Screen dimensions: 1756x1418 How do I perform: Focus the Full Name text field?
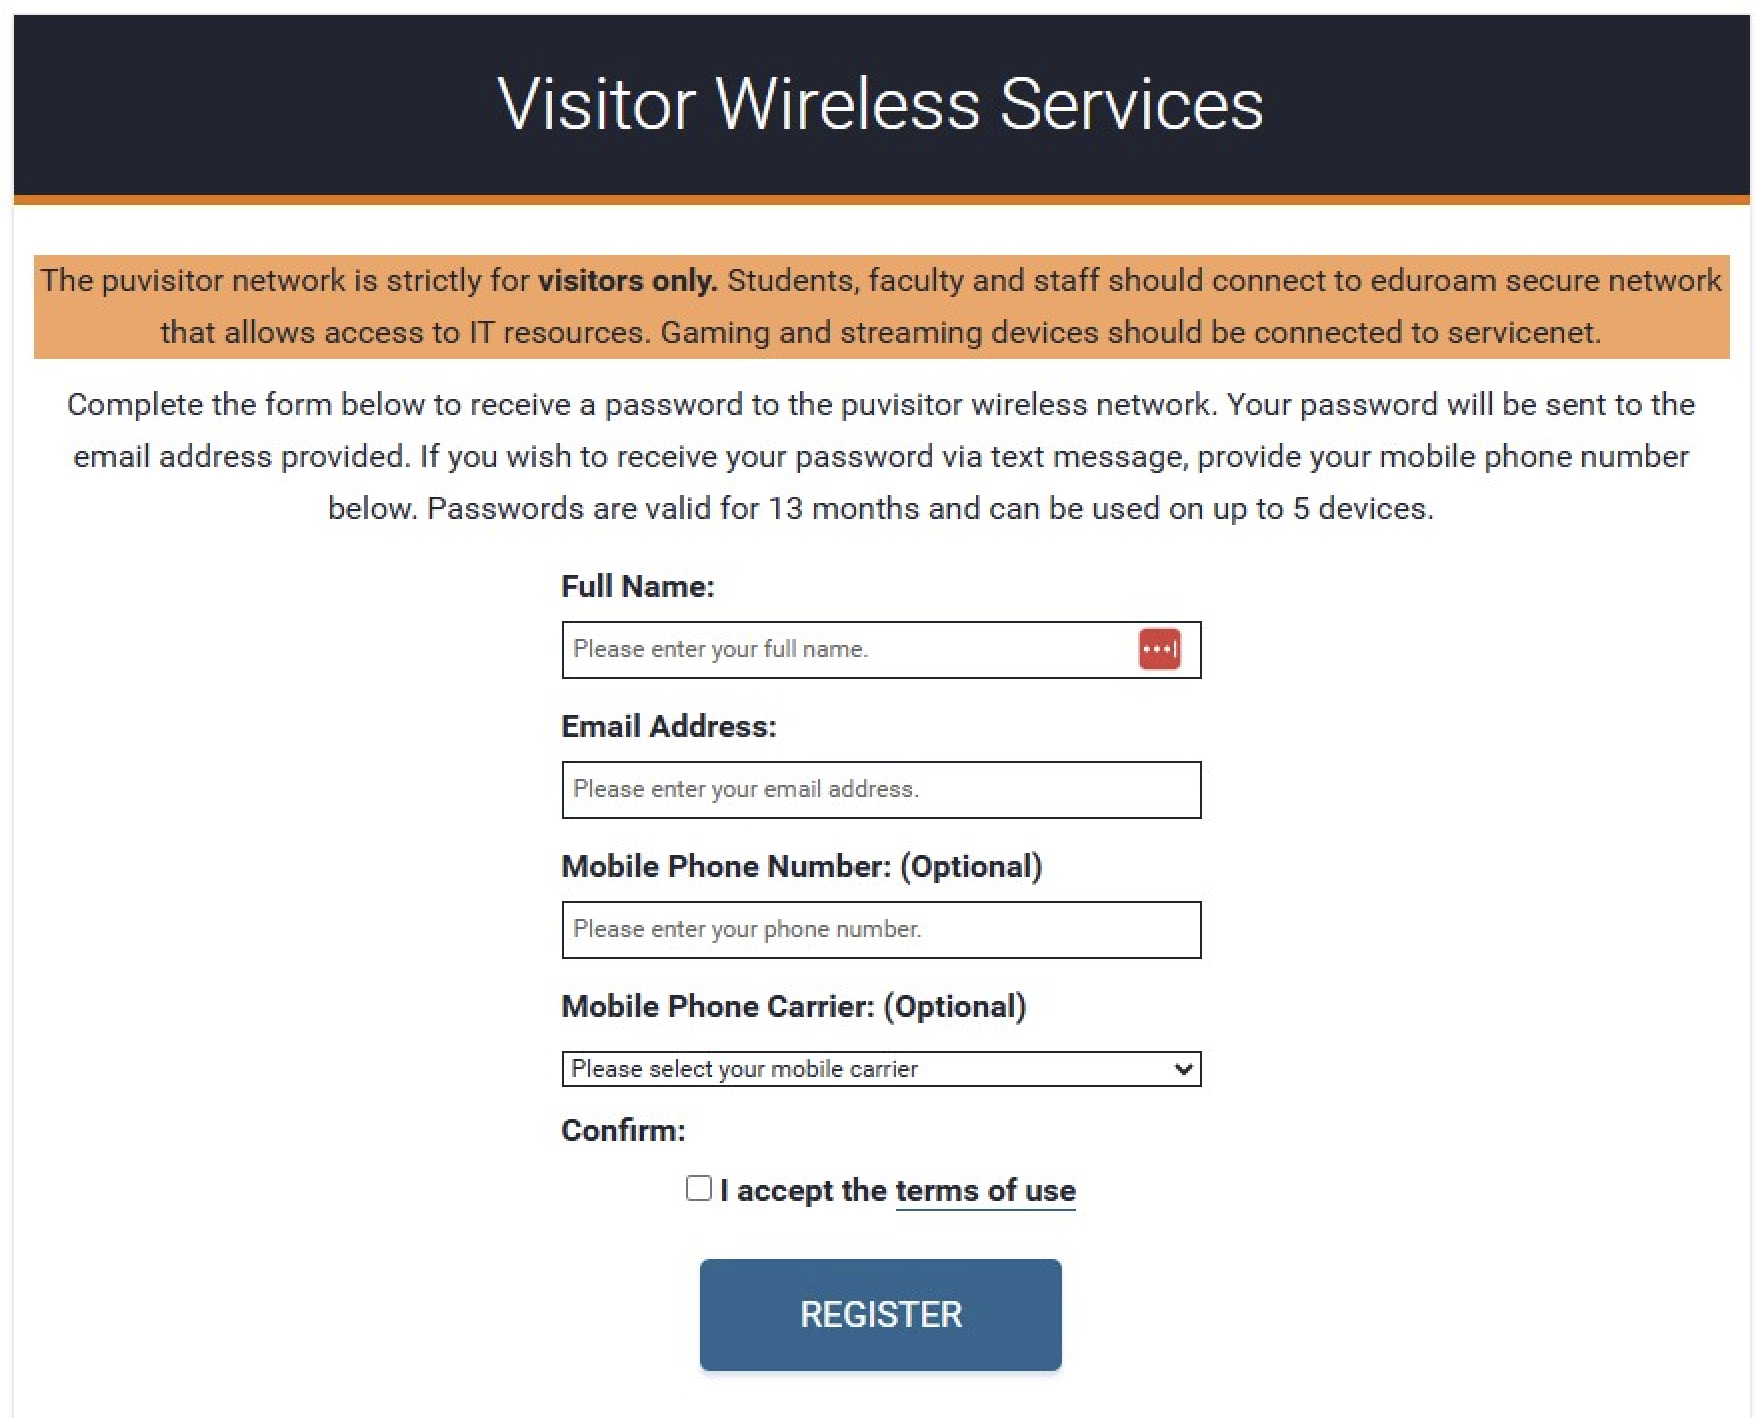click(x=881, y=650)
